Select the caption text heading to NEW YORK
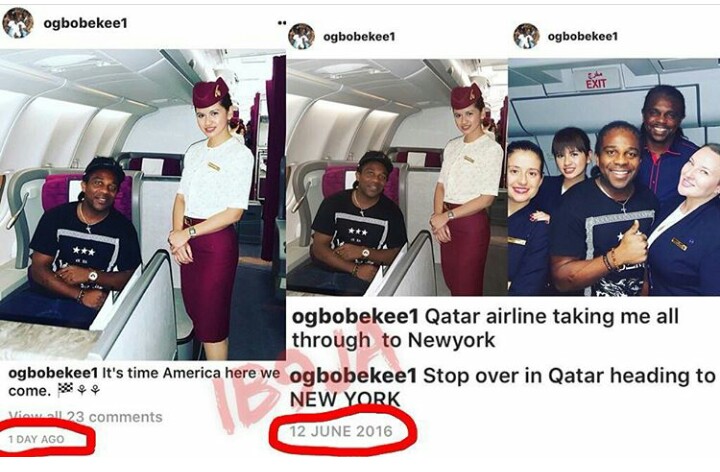 pyautogui.click(x=502, y=388)
